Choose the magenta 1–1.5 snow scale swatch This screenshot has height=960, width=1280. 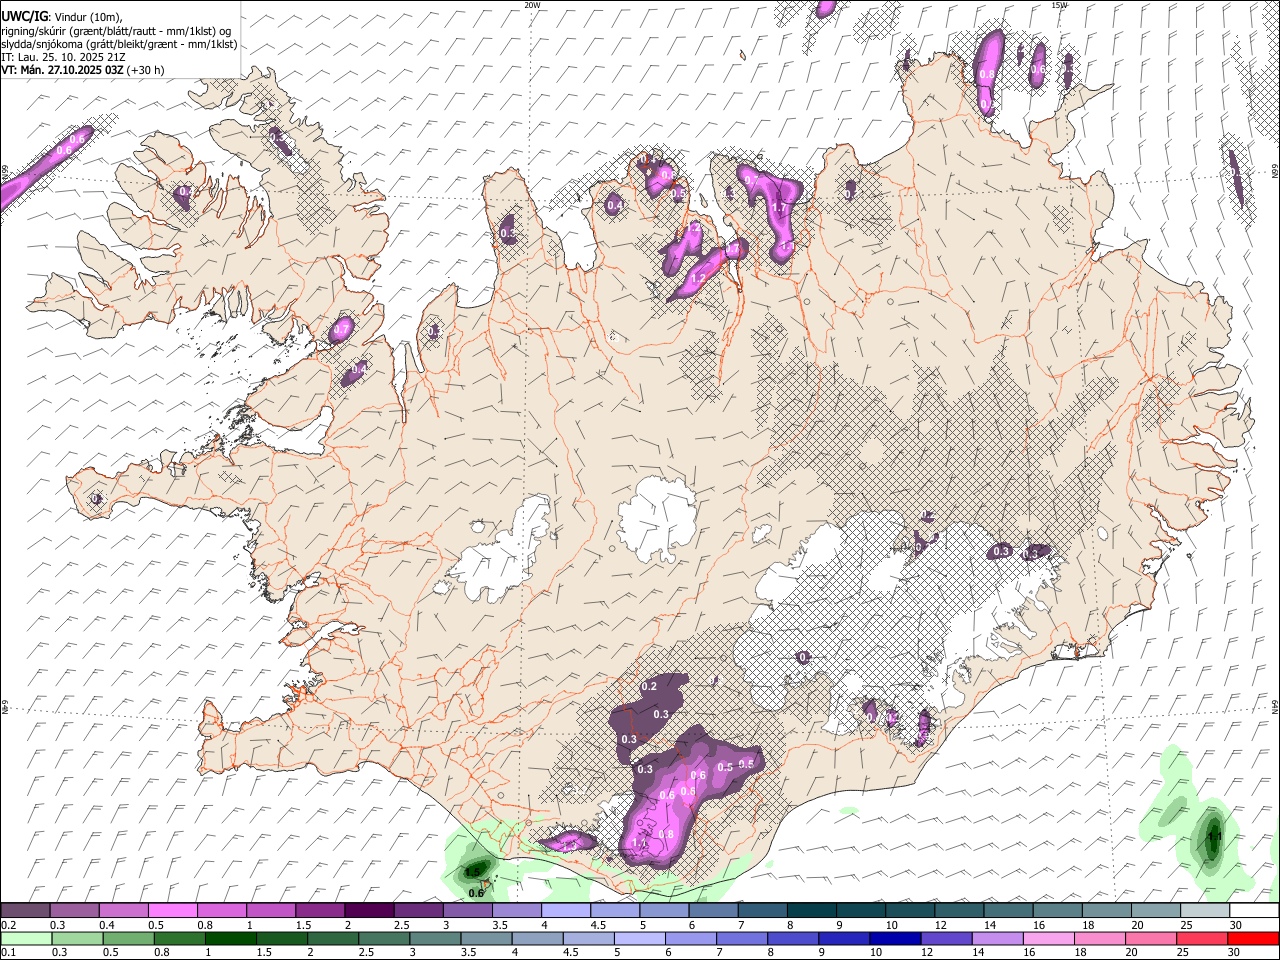tap(270, 911)
